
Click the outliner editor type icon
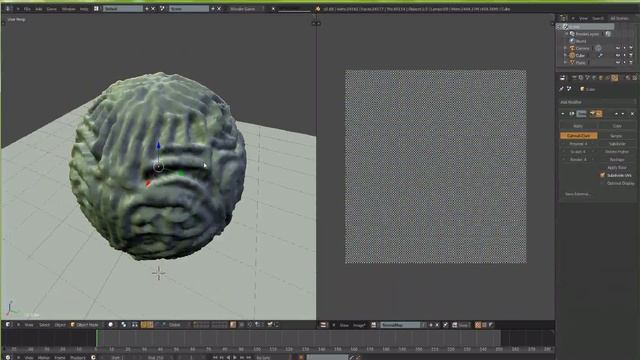tap(563, 18)
